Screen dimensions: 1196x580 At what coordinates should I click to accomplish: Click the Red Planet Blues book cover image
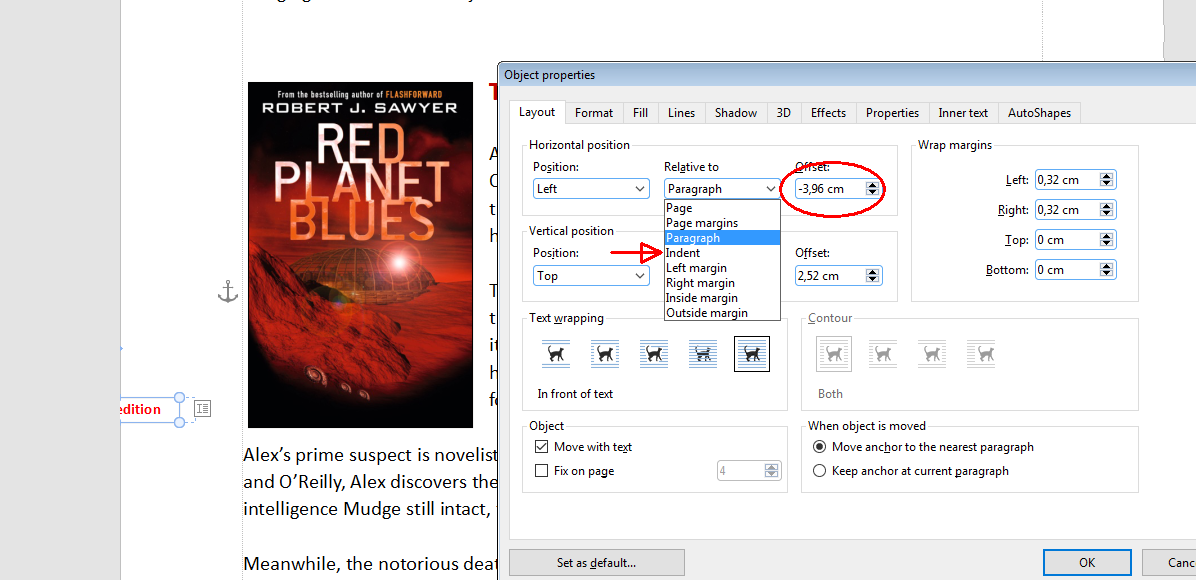(360, 255)
